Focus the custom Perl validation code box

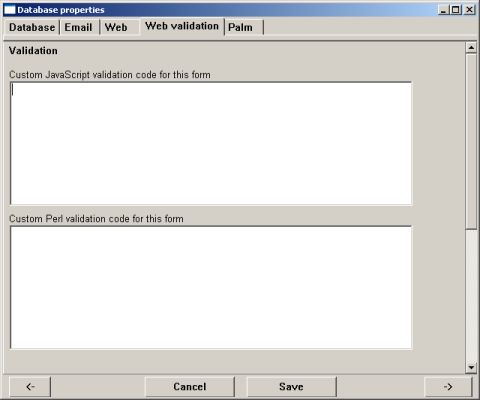click(211, 288)
